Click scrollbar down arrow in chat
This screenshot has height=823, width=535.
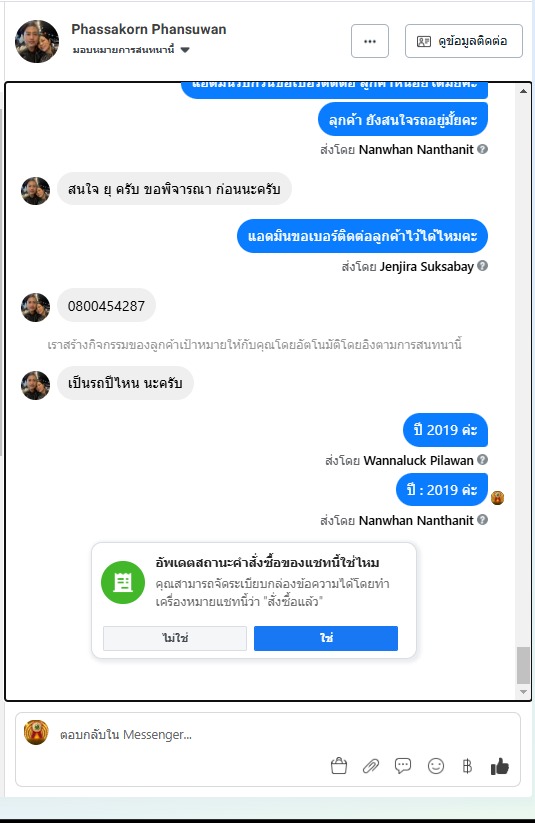click(523, 692)
